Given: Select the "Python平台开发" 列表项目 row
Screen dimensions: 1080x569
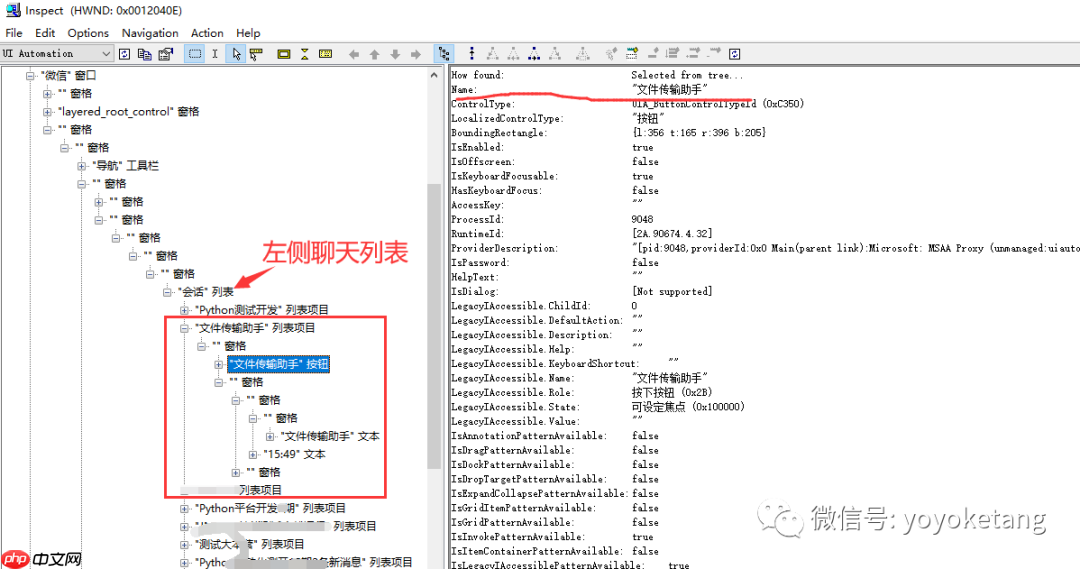Looking at the screenshot, I should 270,508.
